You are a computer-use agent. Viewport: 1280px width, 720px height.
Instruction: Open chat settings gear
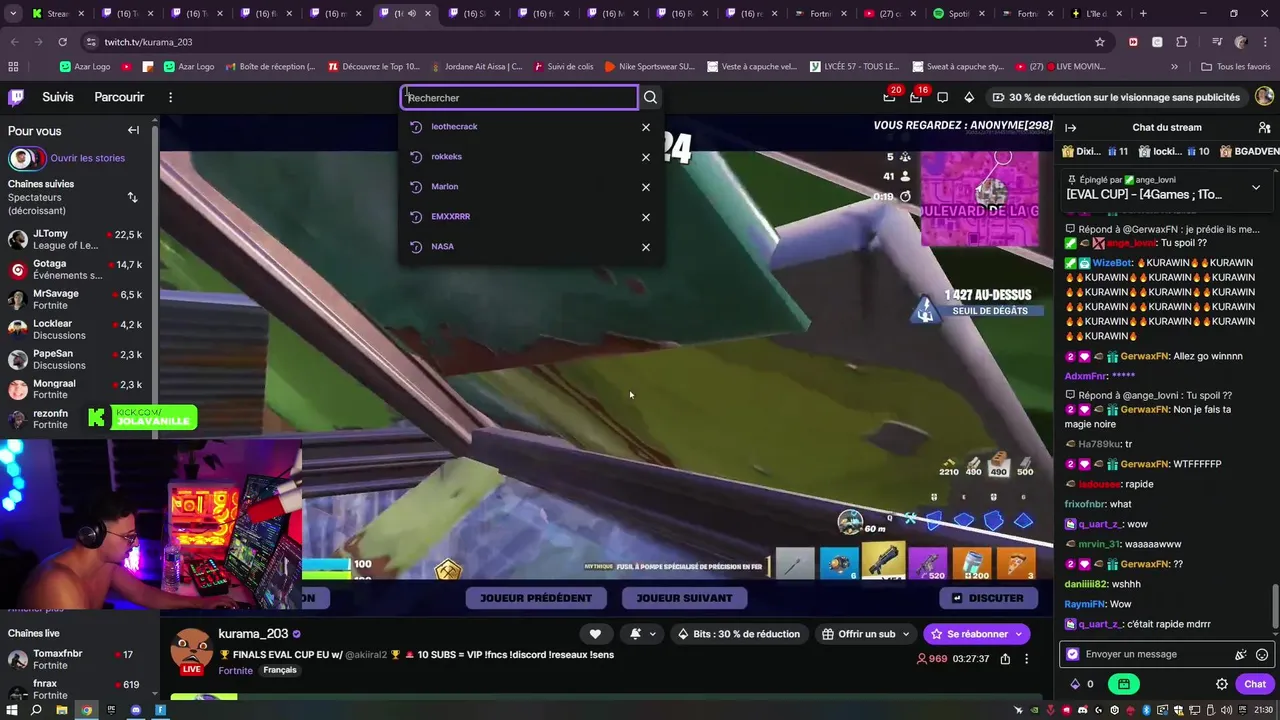tap(1221, 684)
